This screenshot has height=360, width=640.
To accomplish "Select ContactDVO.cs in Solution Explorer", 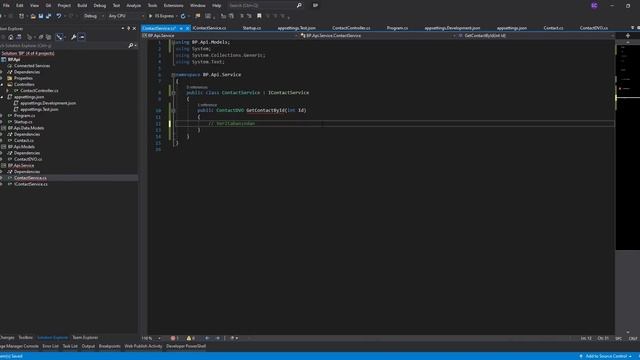I will [28, 160].
